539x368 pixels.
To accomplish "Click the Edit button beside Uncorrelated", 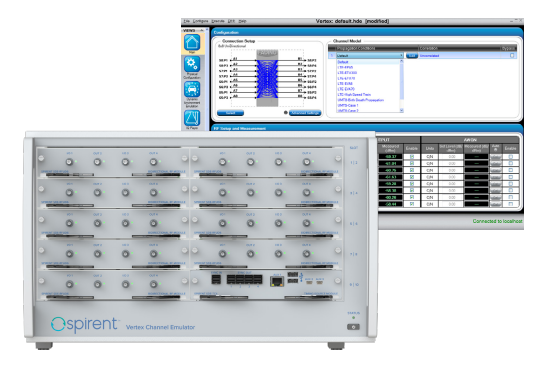I will (x=412, y=55).
